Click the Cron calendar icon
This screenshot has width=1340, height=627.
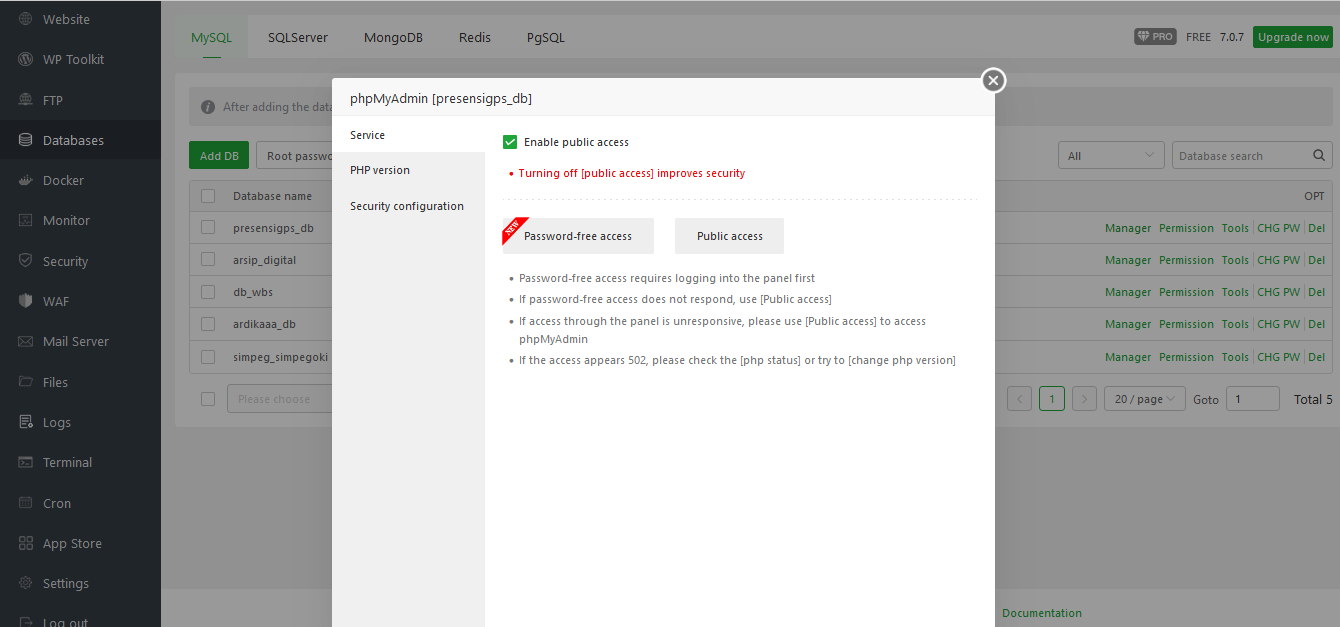pos(25,503)
